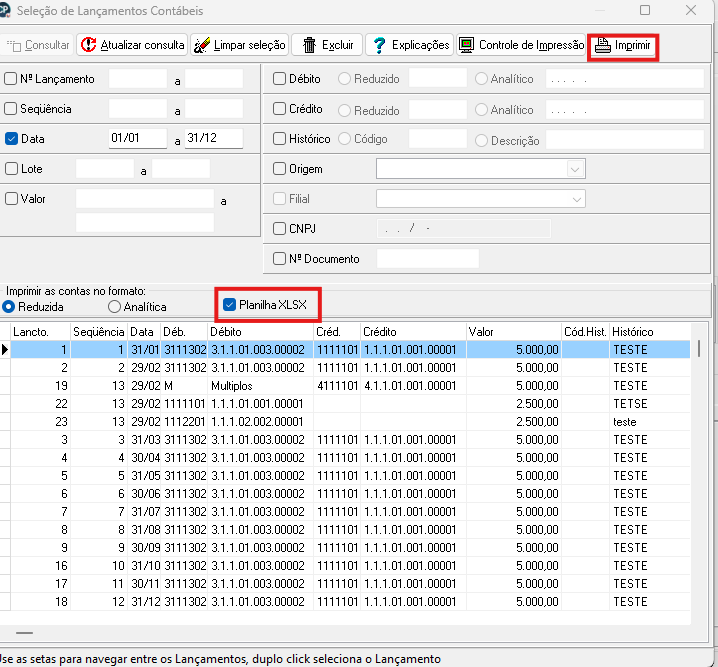The width and height of the screenshot is (718, 667).
Task: Enable the Nº Lançamento checkbox
Action: [11, 79]
